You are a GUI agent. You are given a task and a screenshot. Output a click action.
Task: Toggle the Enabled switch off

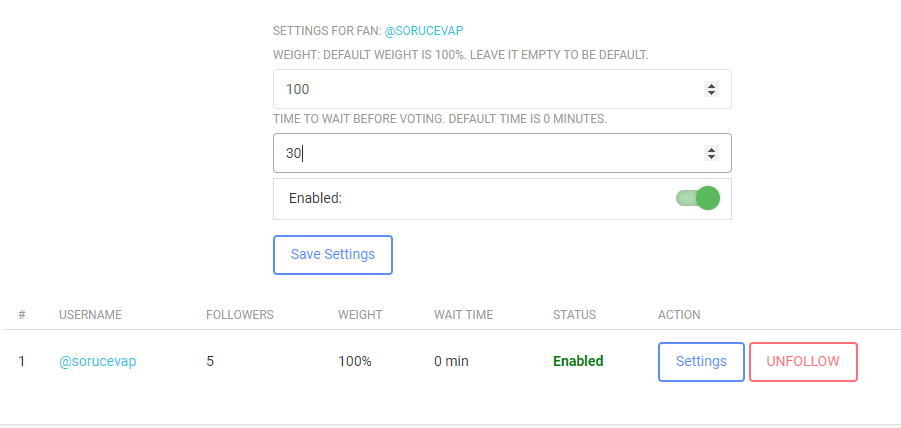(x=698, y=198)
